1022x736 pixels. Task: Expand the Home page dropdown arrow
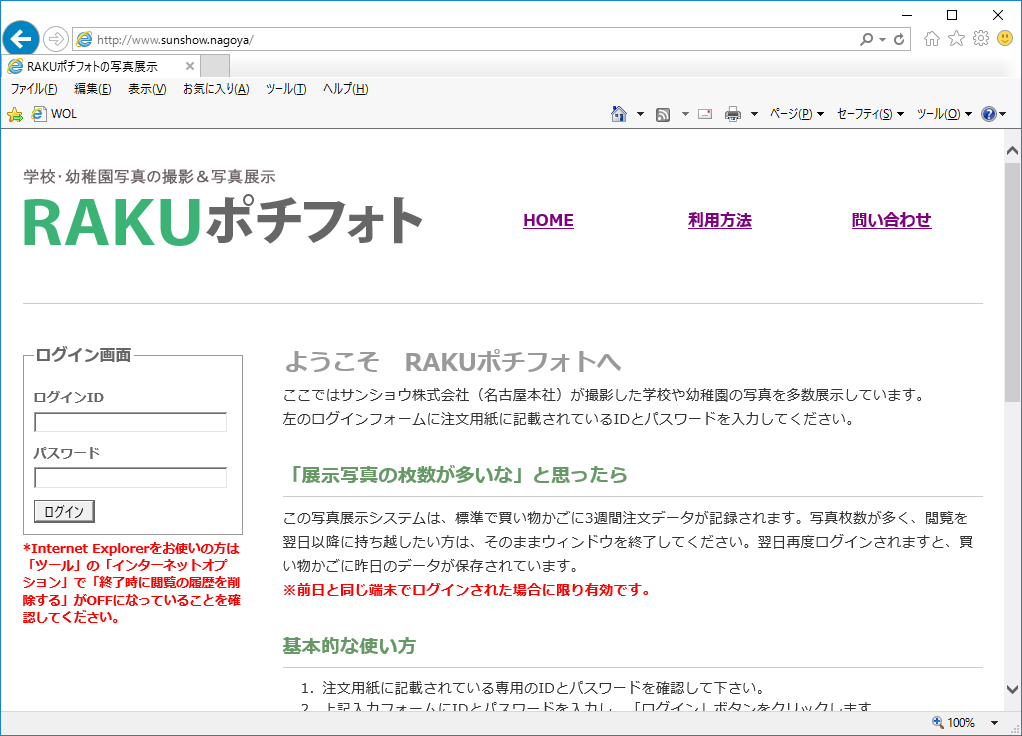coord(640,114)
